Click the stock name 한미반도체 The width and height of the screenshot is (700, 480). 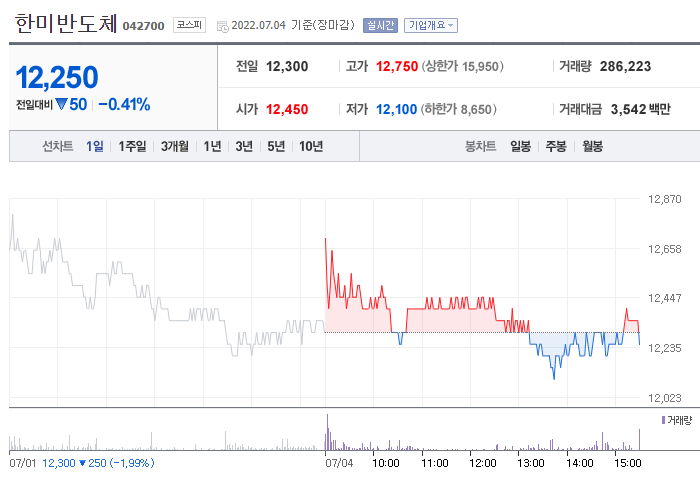[x=66, y=23]
